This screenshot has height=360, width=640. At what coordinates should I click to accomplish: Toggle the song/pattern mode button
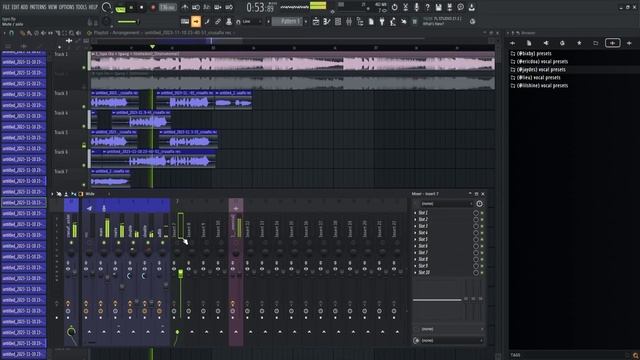(120, 8)
